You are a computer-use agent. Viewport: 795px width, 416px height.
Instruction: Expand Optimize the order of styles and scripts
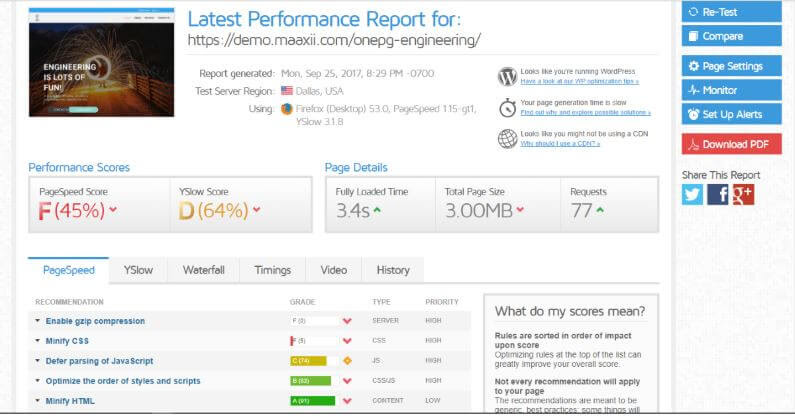(123, 381)
